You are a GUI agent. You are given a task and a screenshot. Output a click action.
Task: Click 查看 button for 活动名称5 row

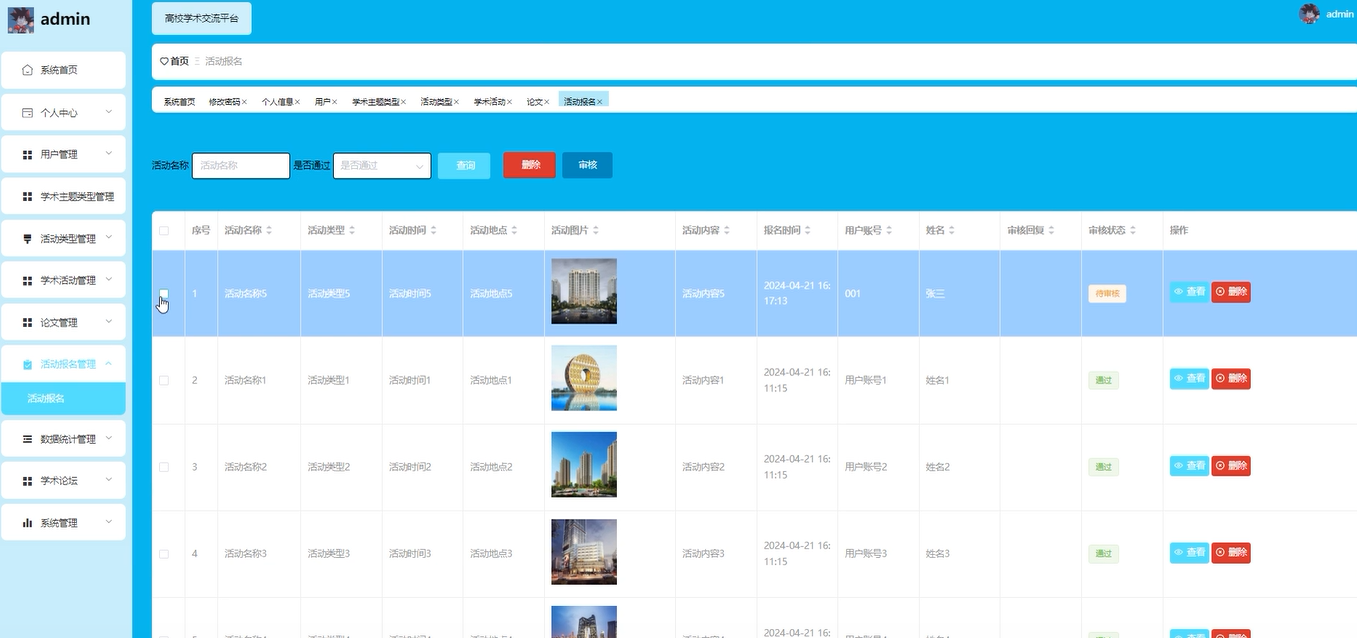[x=1189, y=292]
